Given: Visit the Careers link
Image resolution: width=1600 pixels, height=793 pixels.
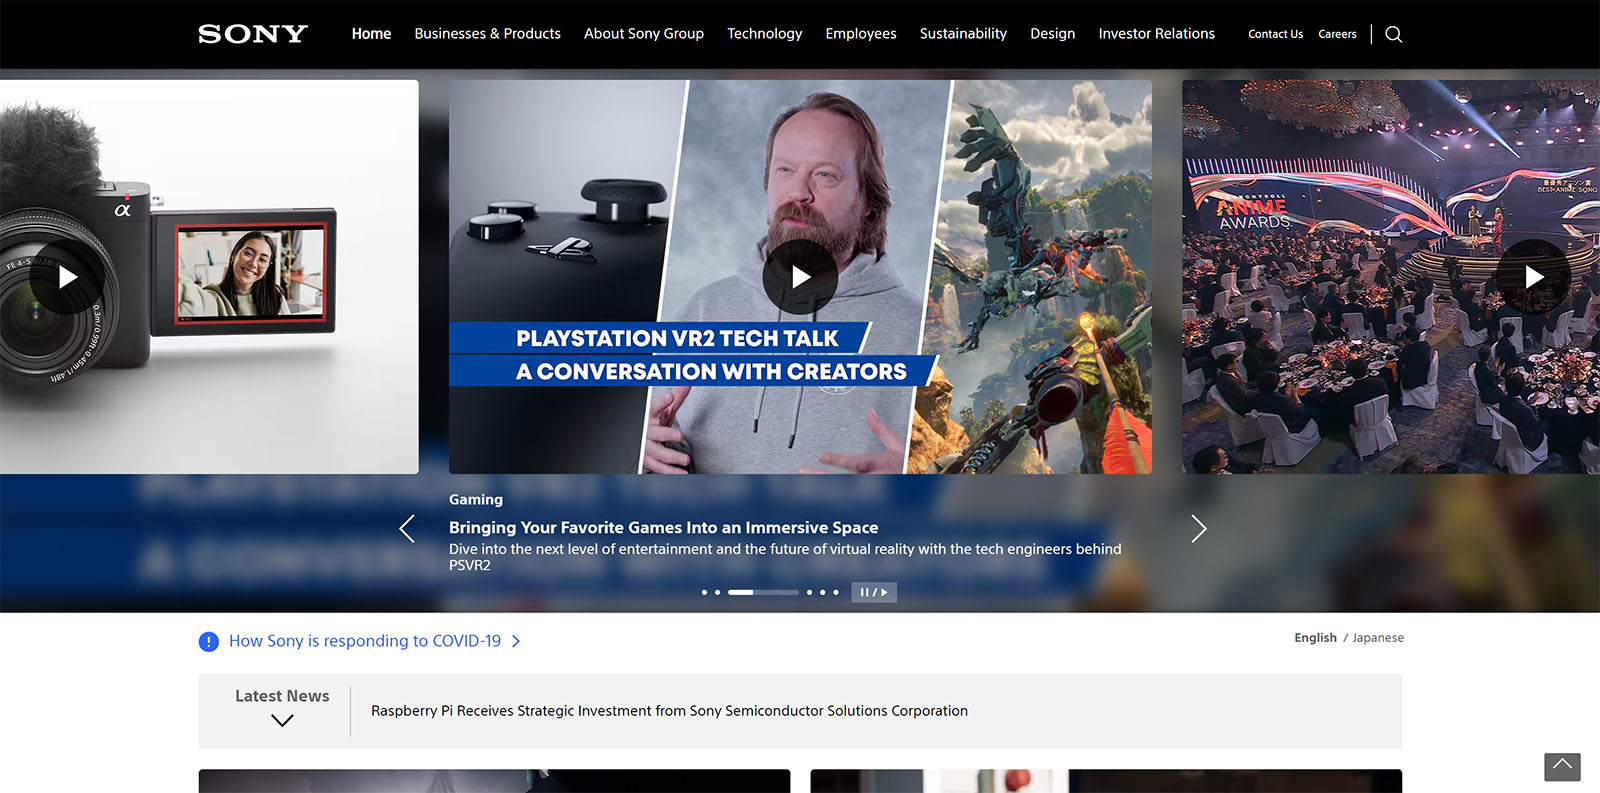Looking at the screenshot, I should 1337,34.
